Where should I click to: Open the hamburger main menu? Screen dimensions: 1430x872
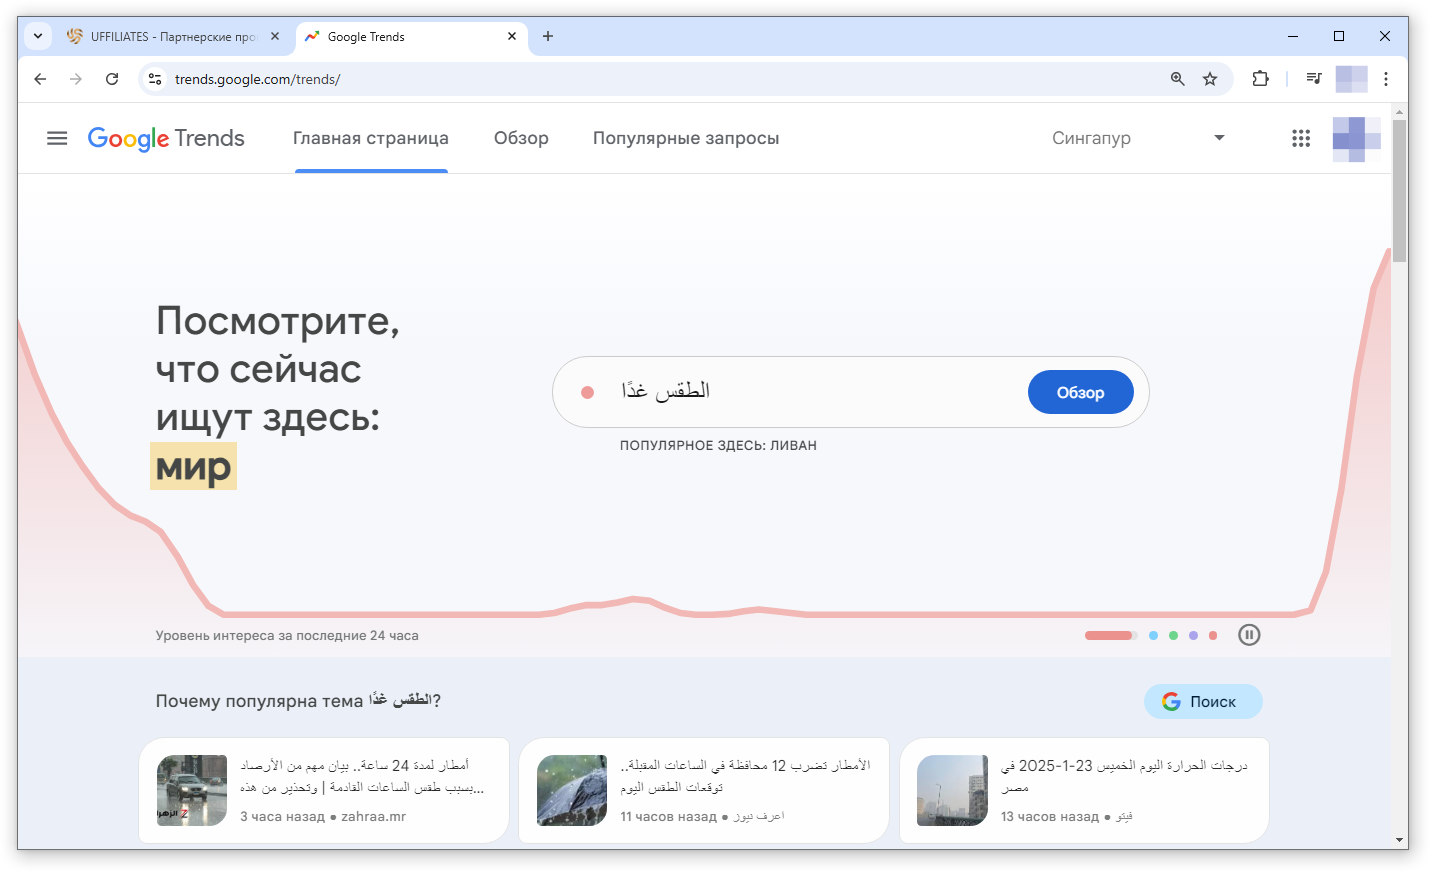click(x=57, y=138)
